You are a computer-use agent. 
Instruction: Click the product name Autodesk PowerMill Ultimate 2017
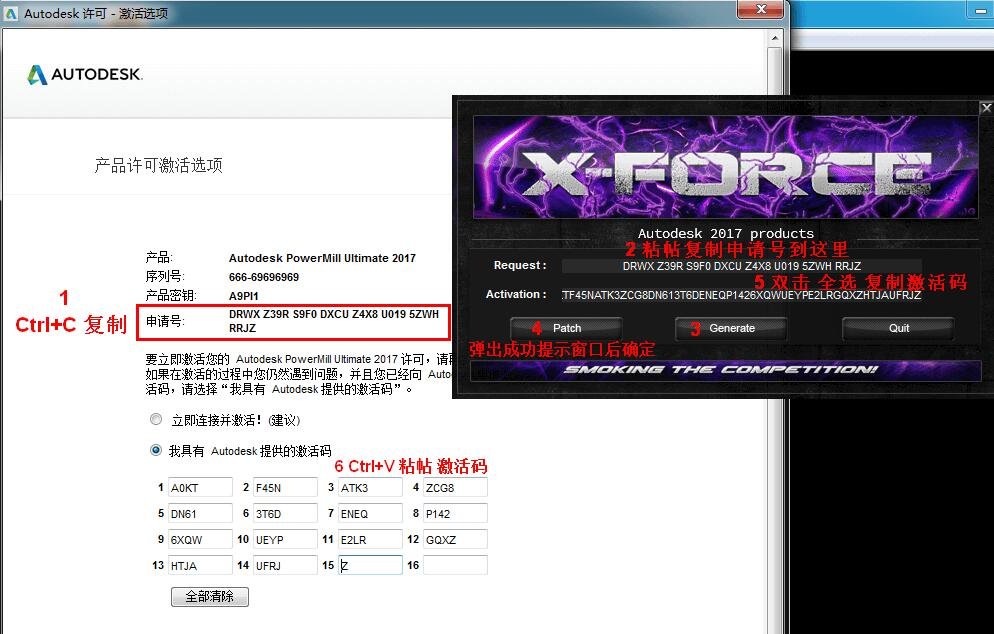(x=322, y=258)
